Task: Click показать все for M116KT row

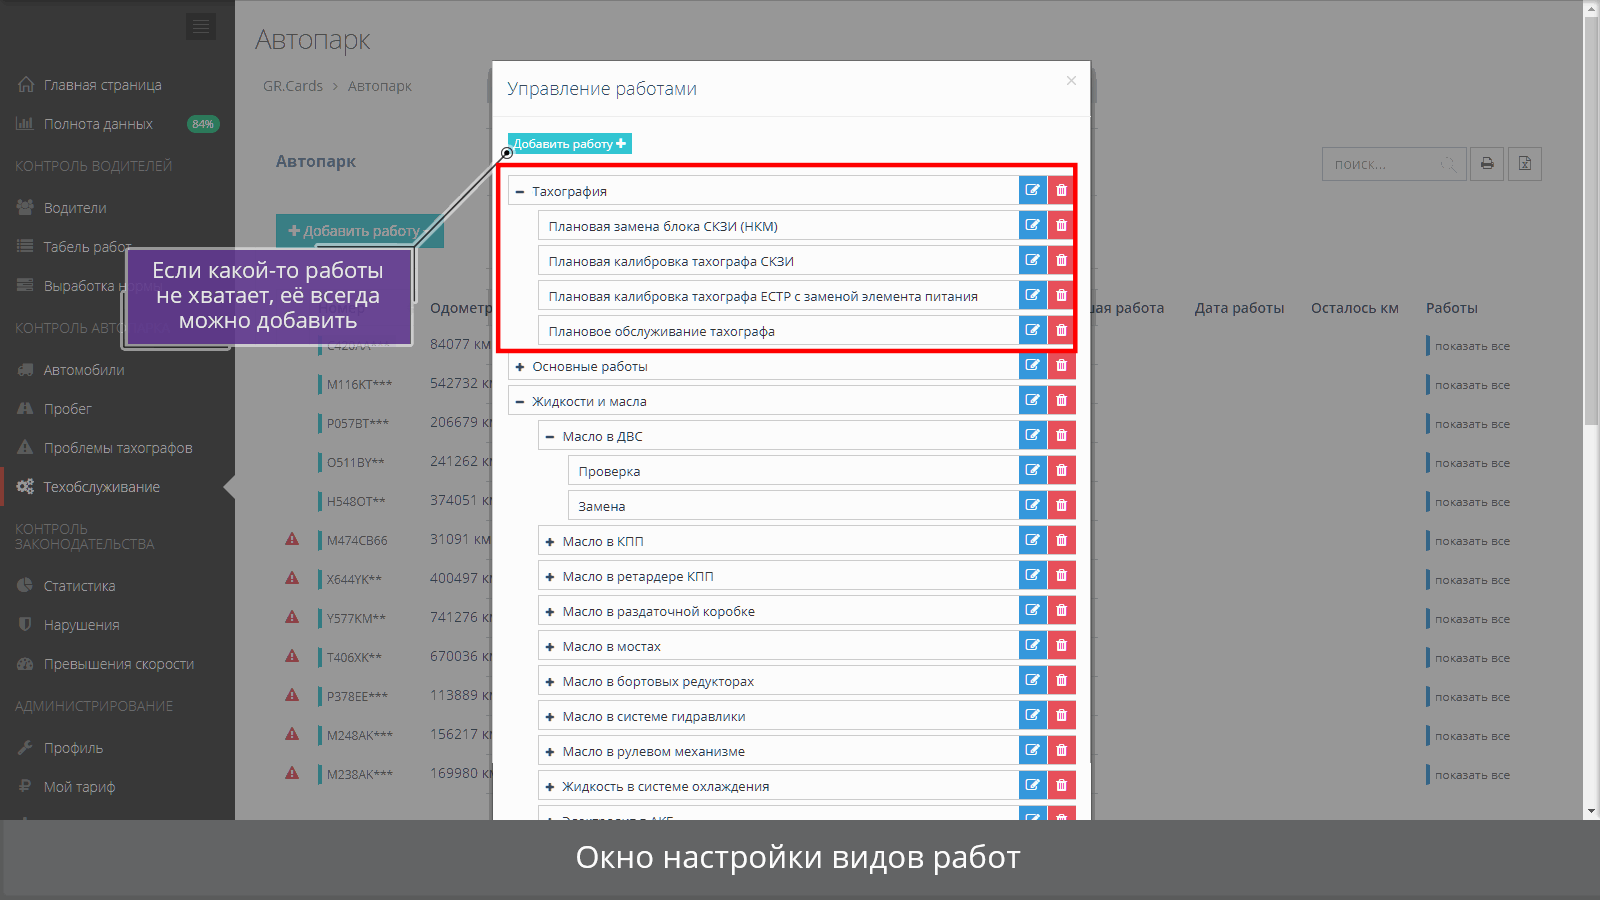Action: pyautogui.click(x=1472, y=385)
